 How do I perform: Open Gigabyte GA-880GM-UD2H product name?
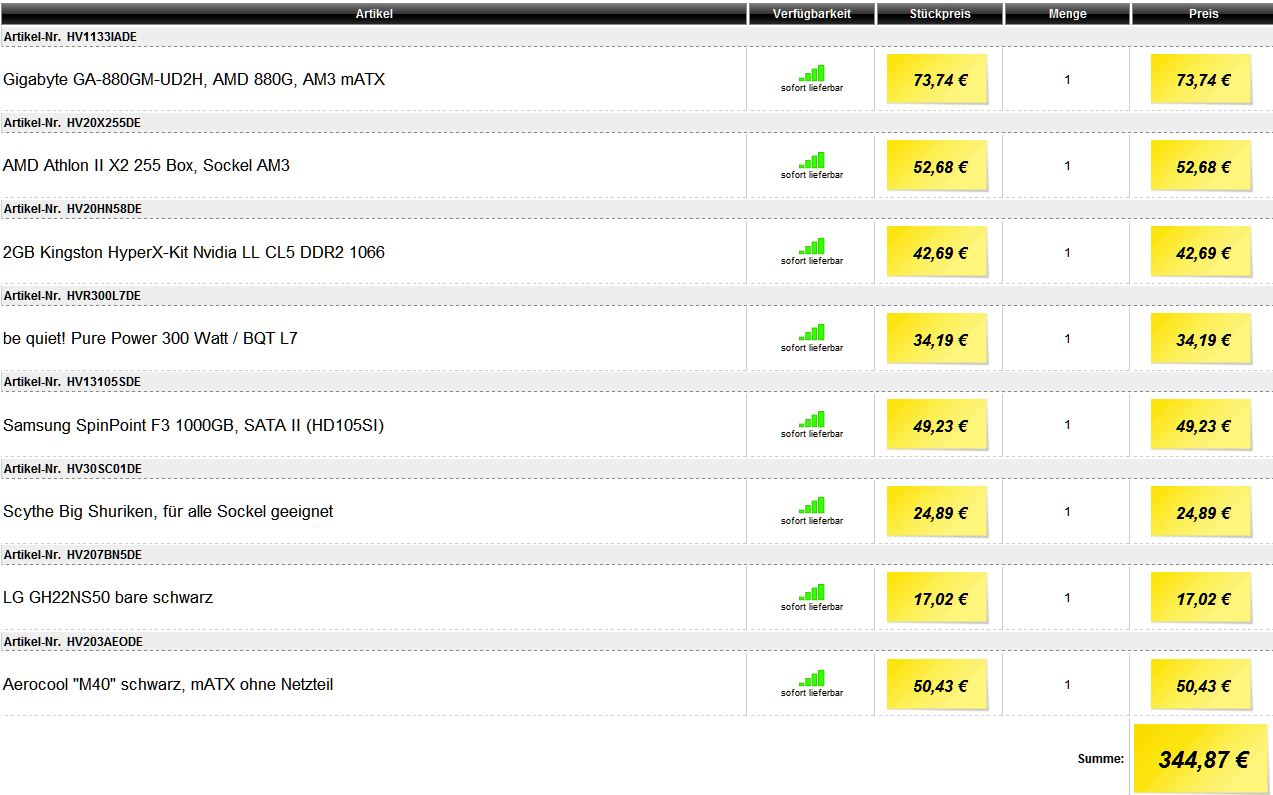coord(194,79)
